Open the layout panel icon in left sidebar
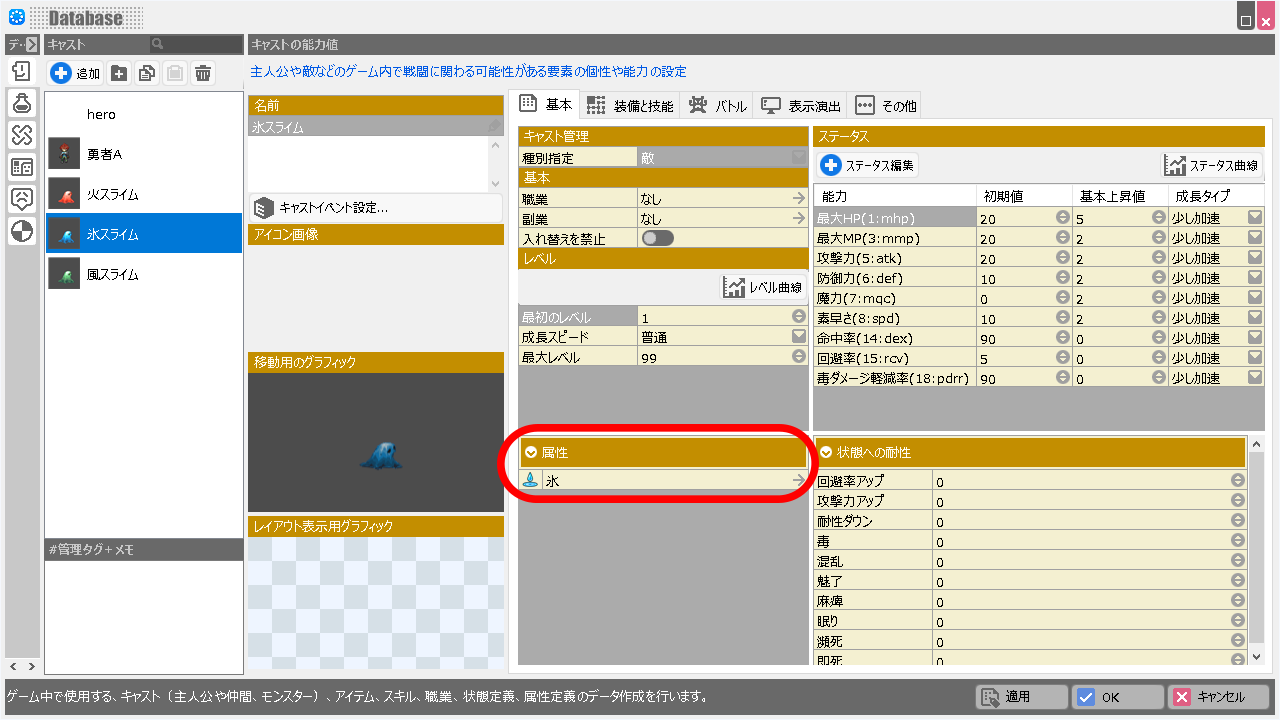The image size is (1280, 720). (x=22, y=167)
